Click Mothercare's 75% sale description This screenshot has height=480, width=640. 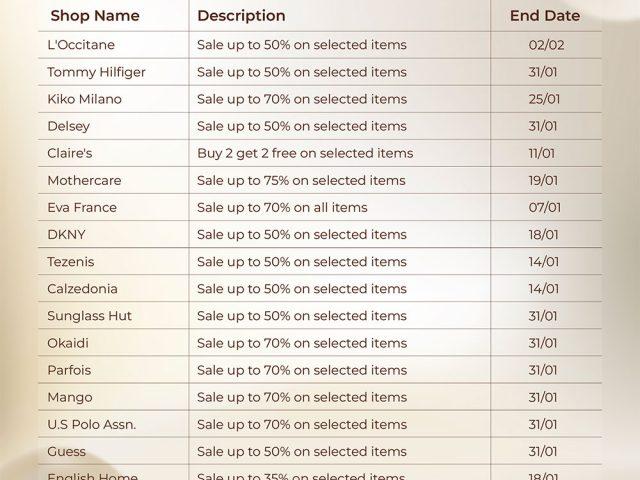[x=301, y=180]
